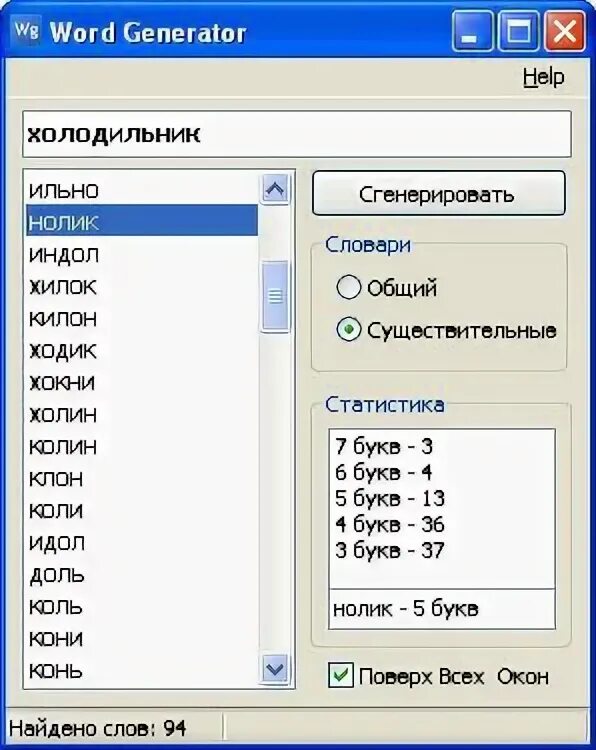596x750 pixels.
Task: Click the '4 букв - 36' statistics line
Action: [x=390, y=524]
